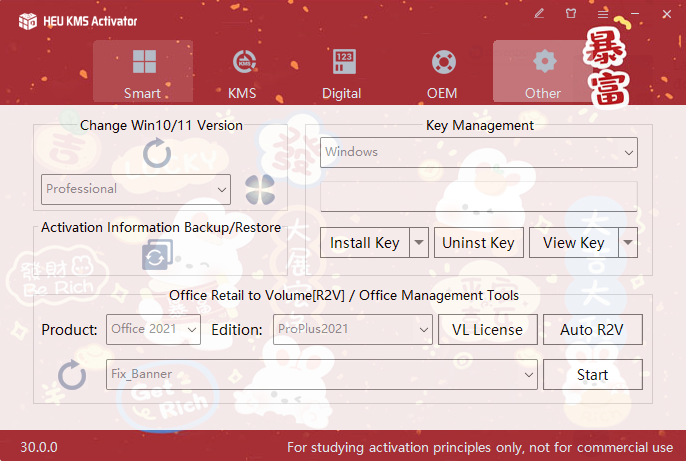Switch to the KMS tab
The width and height of the screenshot is (686, 461).
[x=243, y=71]
